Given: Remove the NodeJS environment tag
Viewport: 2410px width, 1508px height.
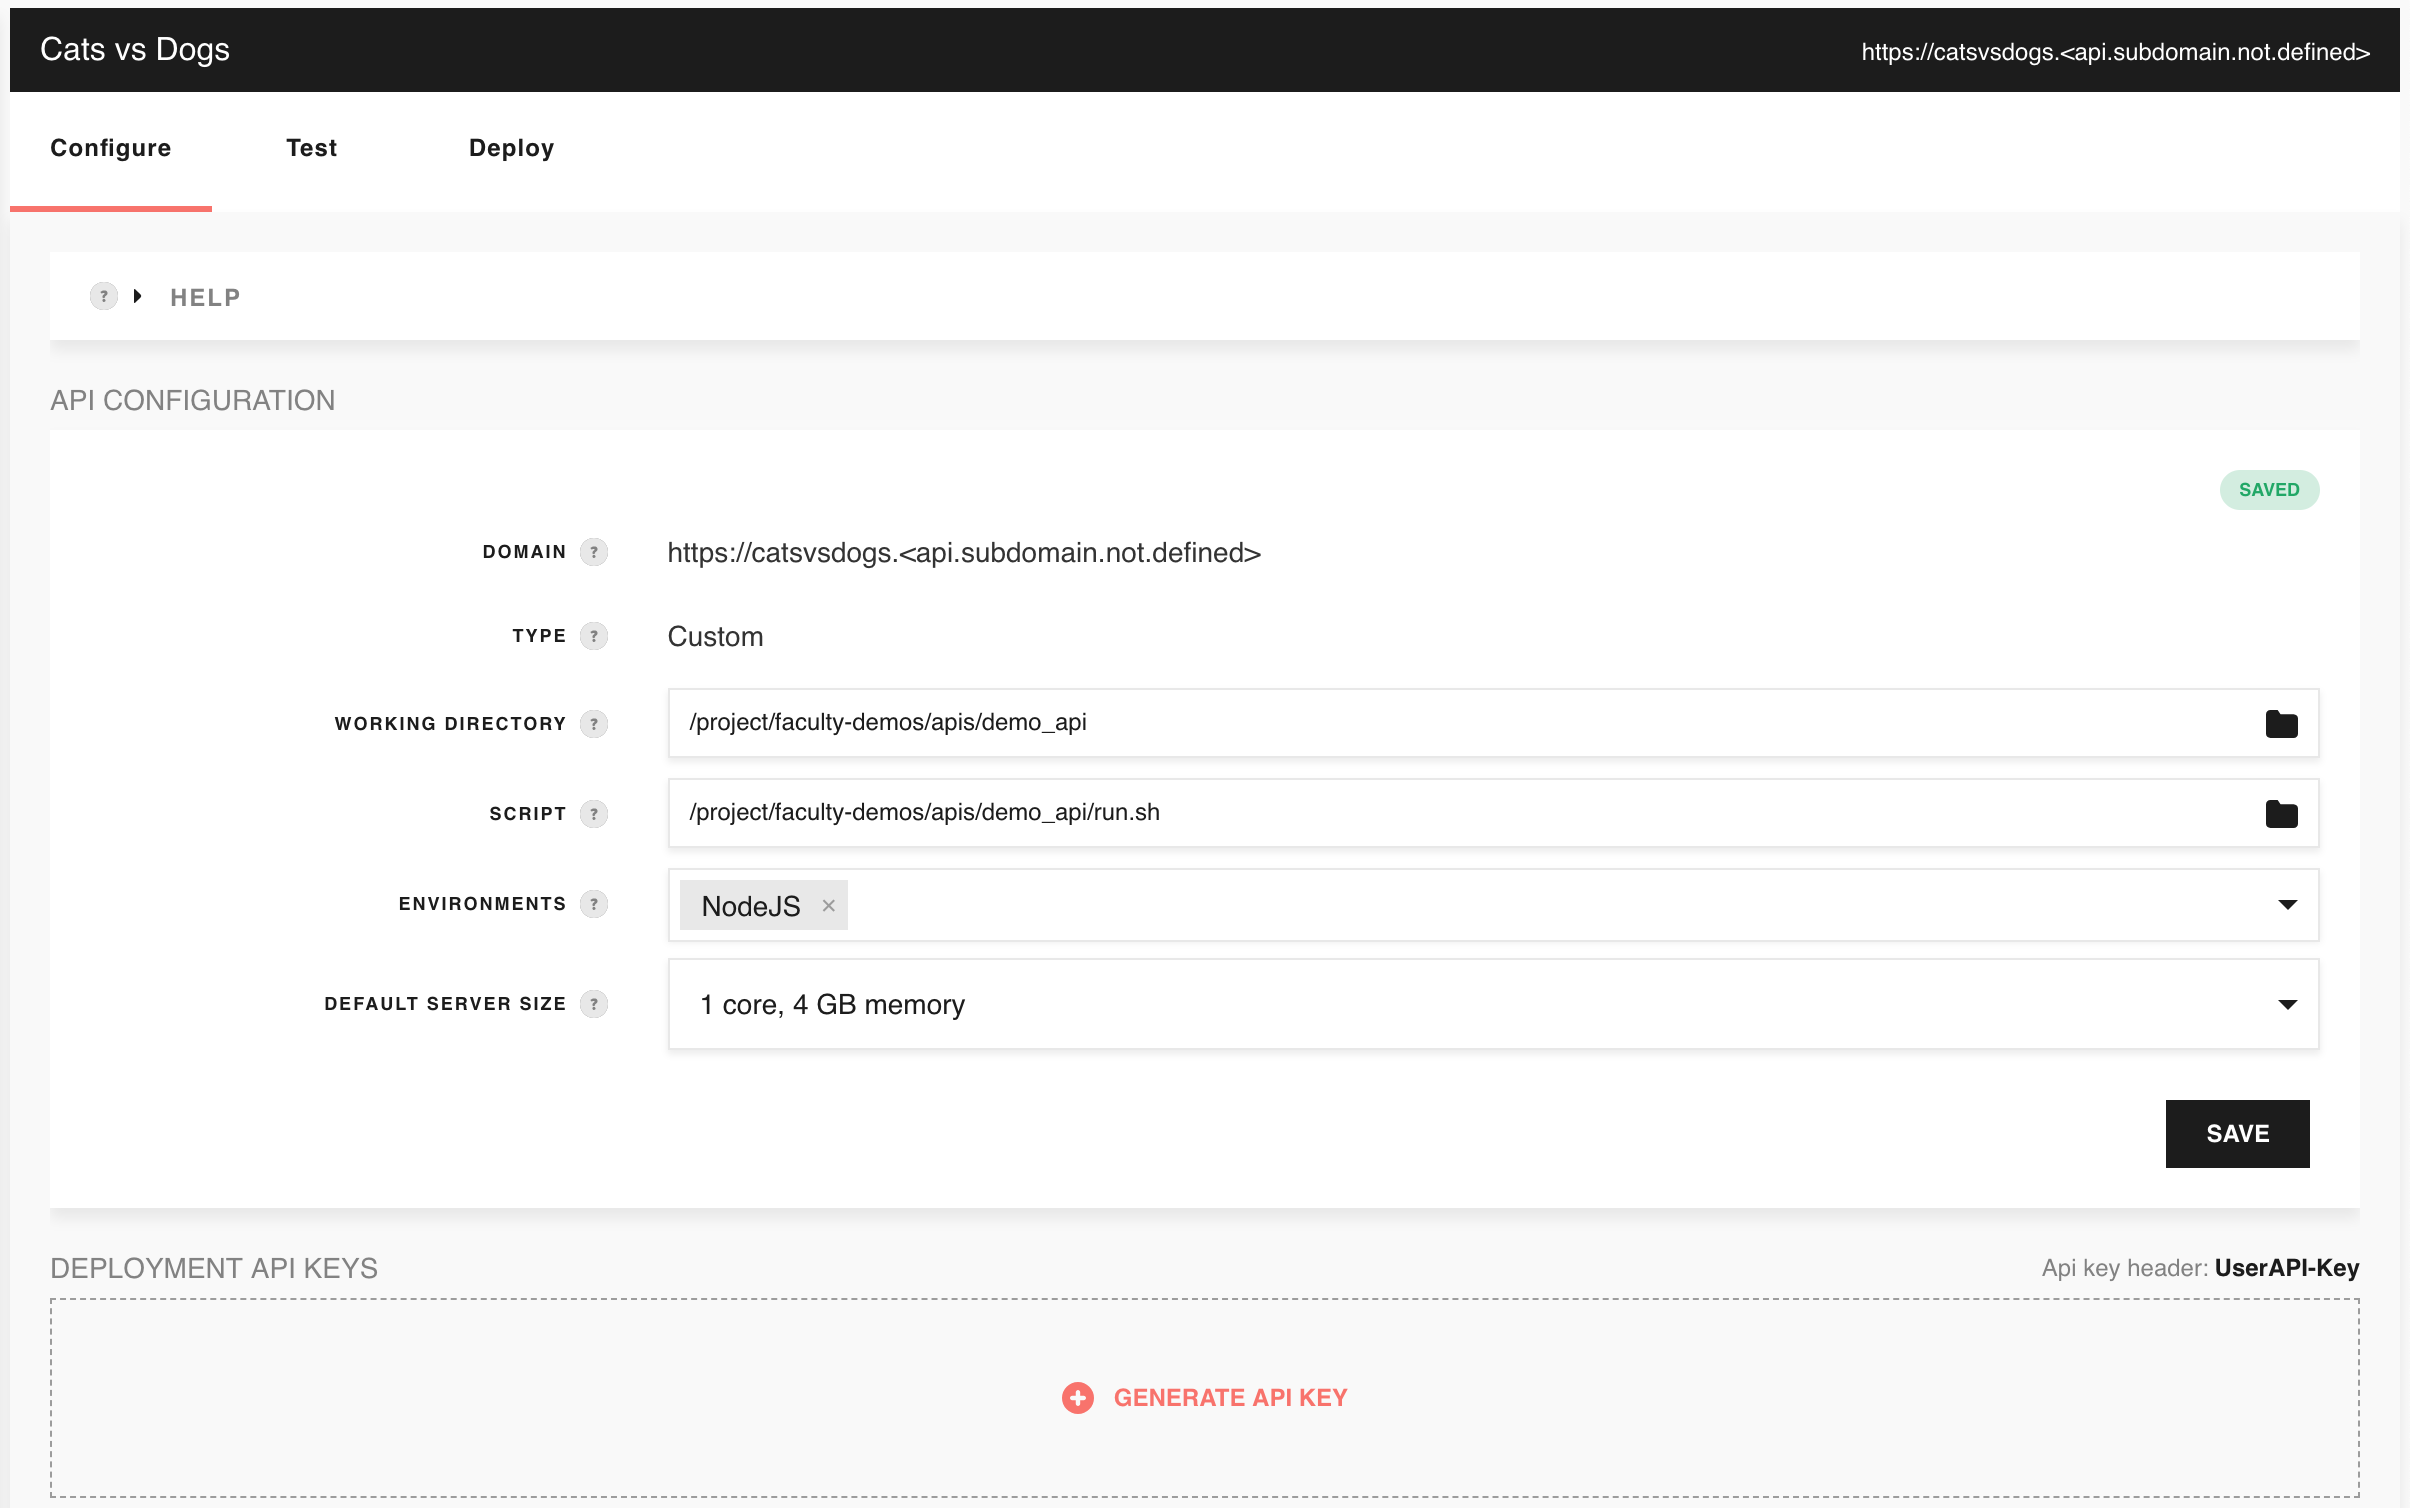Looking at the screenshot, I should point(828,906).
